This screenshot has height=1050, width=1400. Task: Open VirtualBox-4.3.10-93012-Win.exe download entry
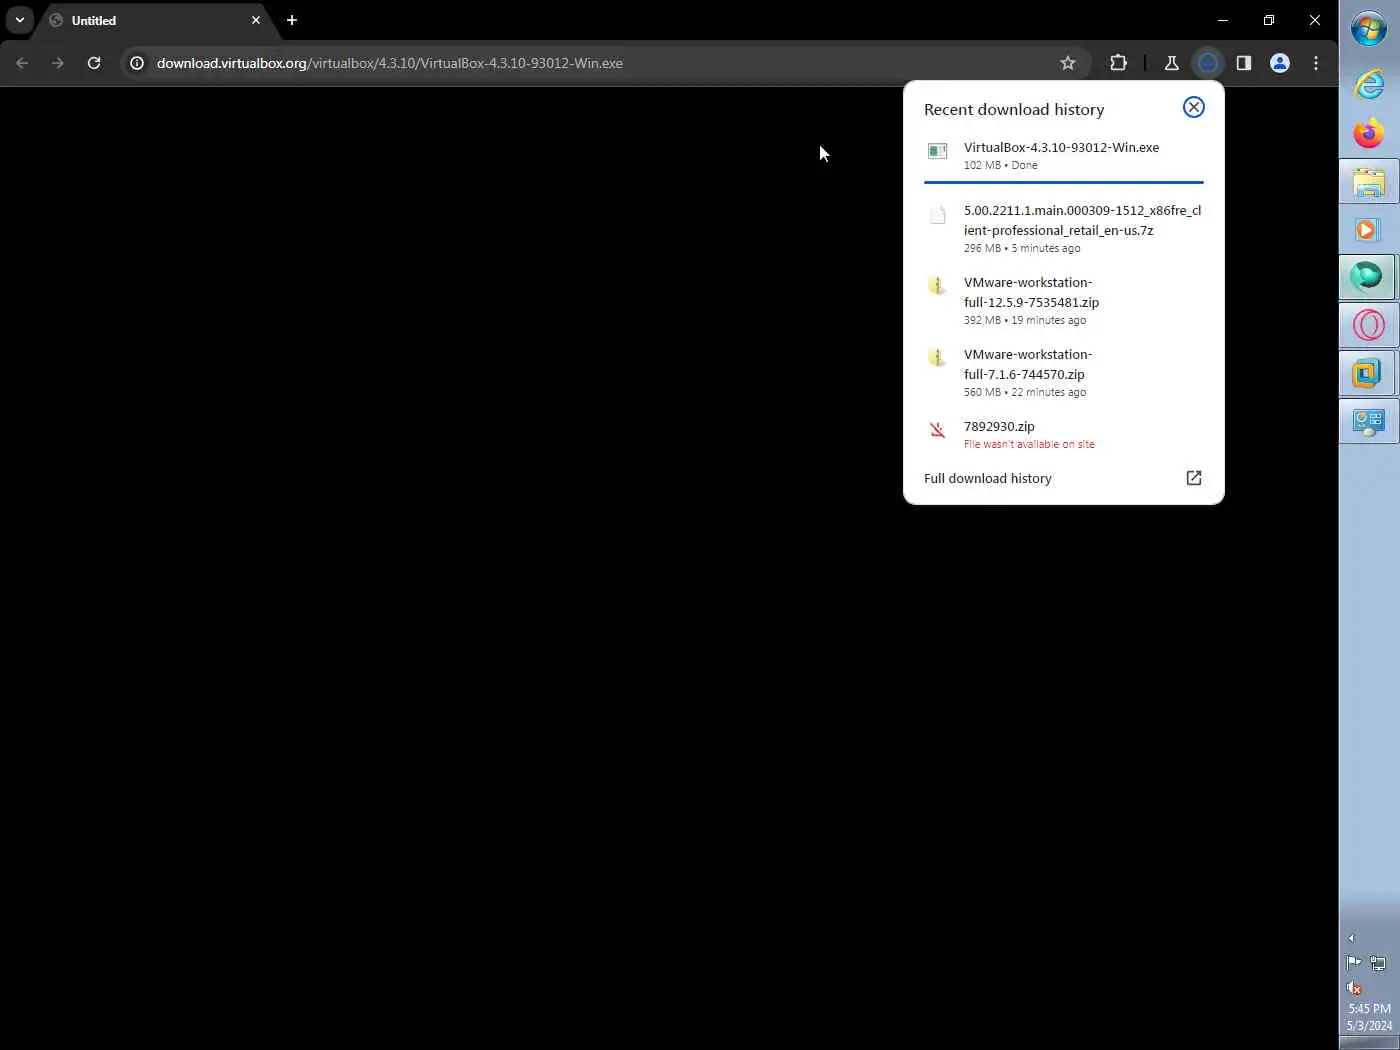click(x=1063, y=155)
